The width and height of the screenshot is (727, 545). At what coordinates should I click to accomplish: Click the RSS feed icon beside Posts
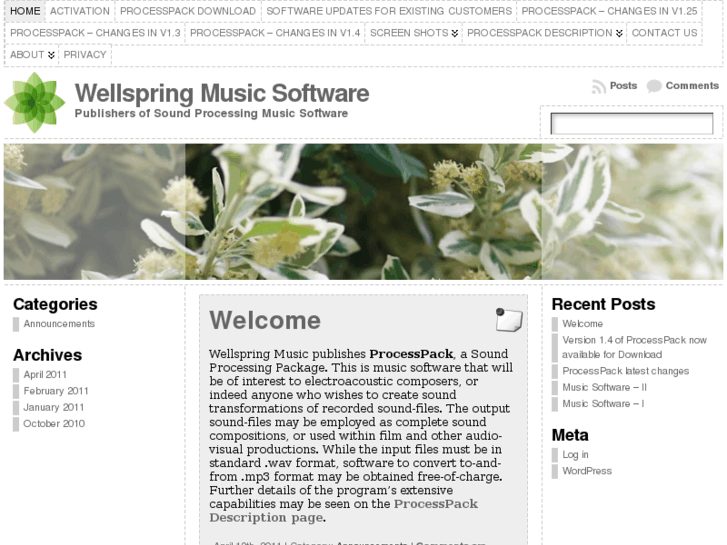tap(599, 86)
